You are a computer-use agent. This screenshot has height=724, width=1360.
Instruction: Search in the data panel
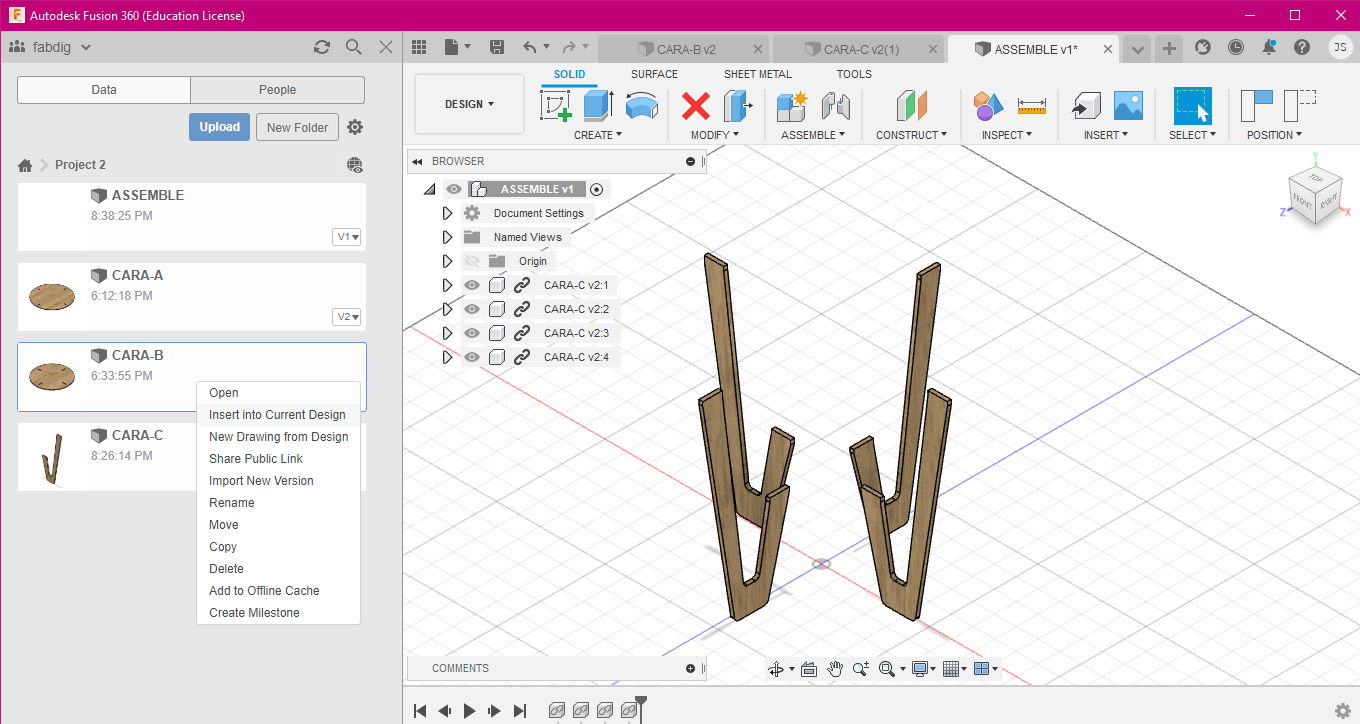[x=353, y=47]
